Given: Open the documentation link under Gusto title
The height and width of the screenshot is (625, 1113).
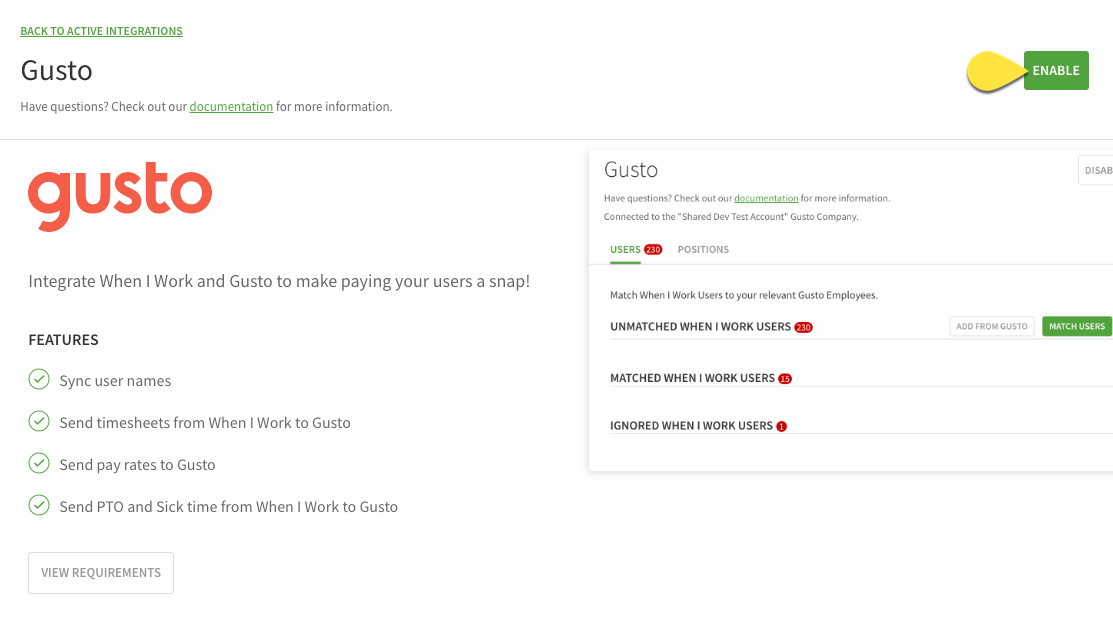Looking at the screenshot, I should point(231,106).
